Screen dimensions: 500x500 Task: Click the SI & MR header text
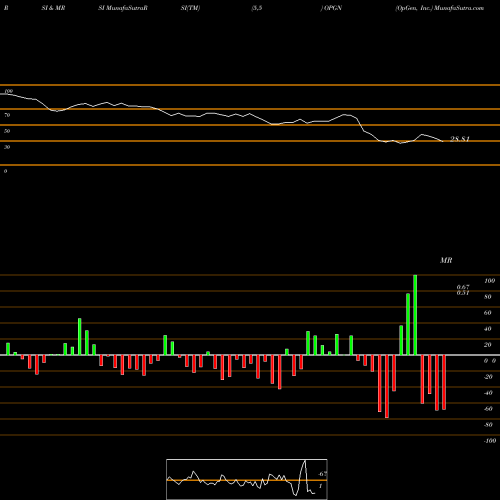pos(53,8)
